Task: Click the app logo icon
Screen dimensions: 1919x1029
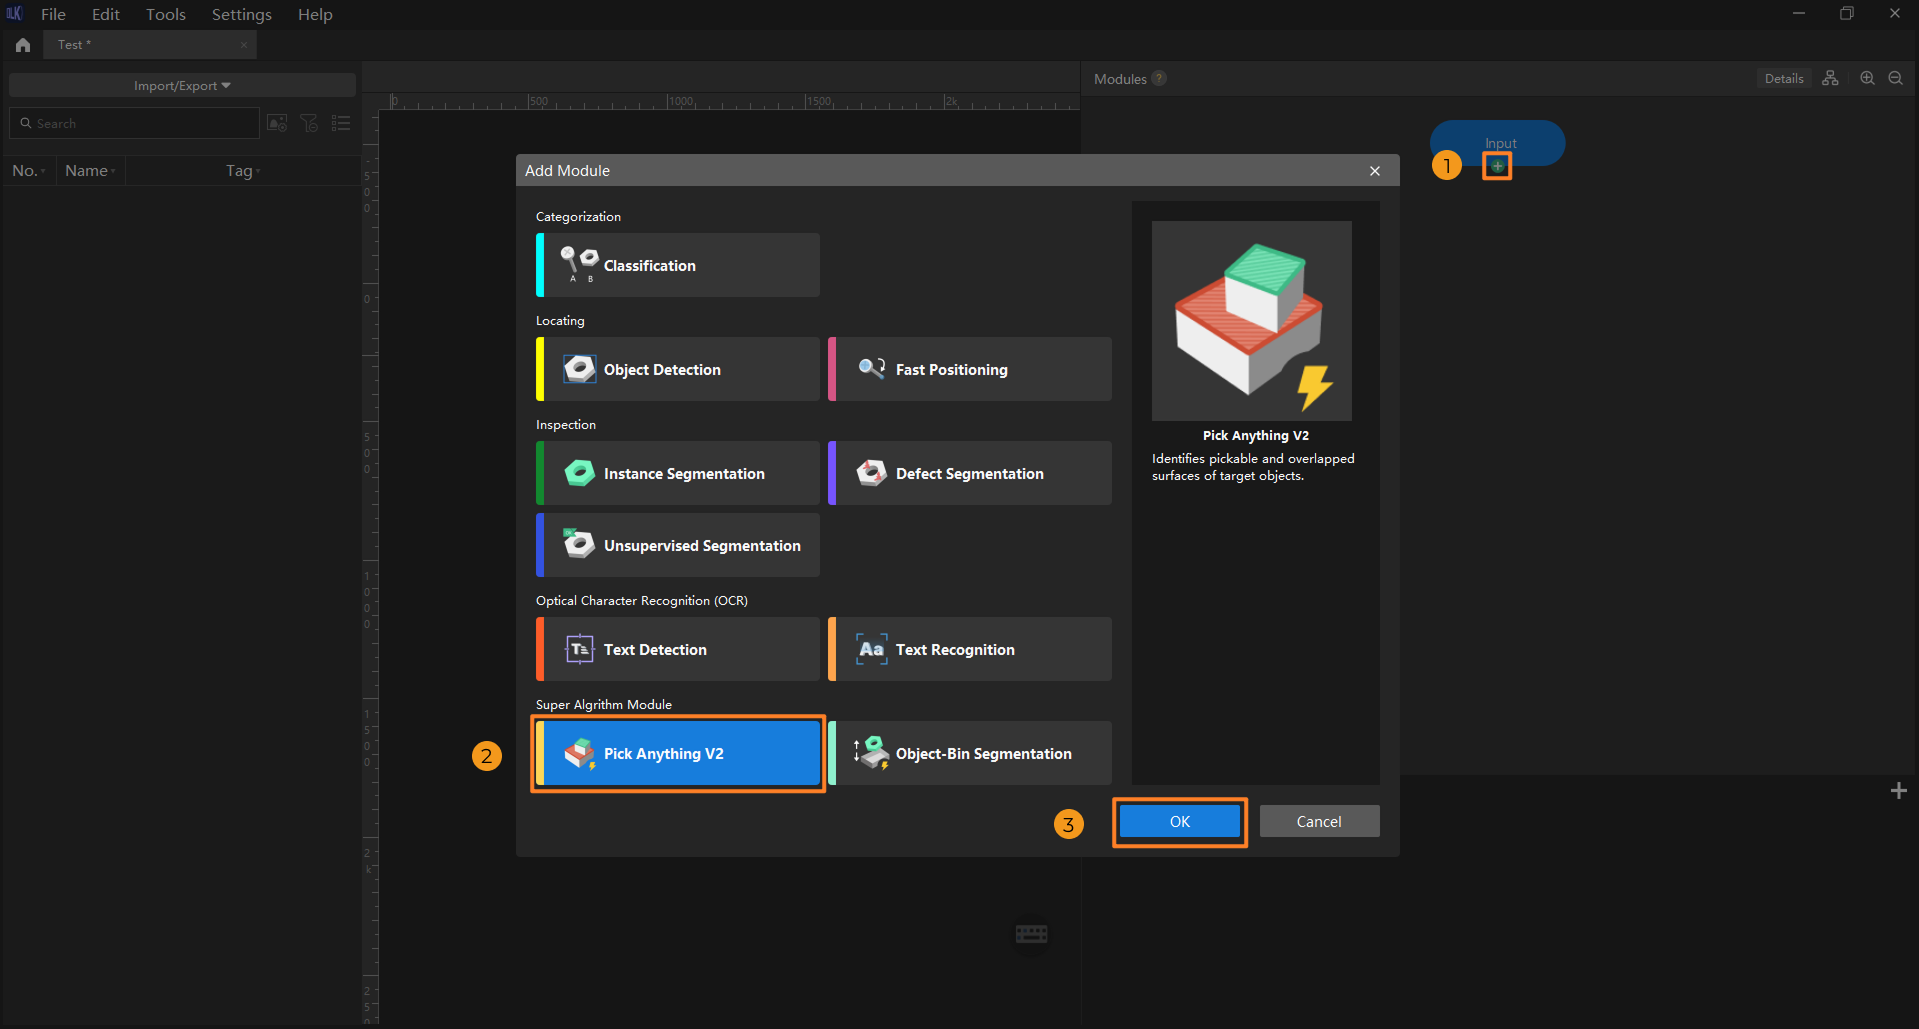Action: tap(14, 14)
